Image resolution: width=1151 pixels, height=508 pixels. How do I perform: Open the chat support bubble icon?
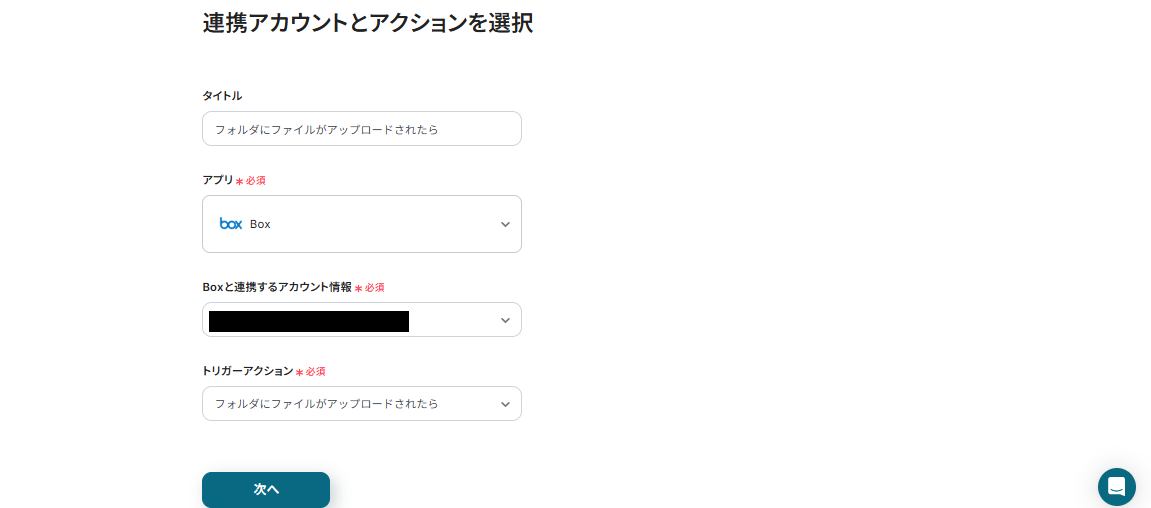tap(1116, 487)
